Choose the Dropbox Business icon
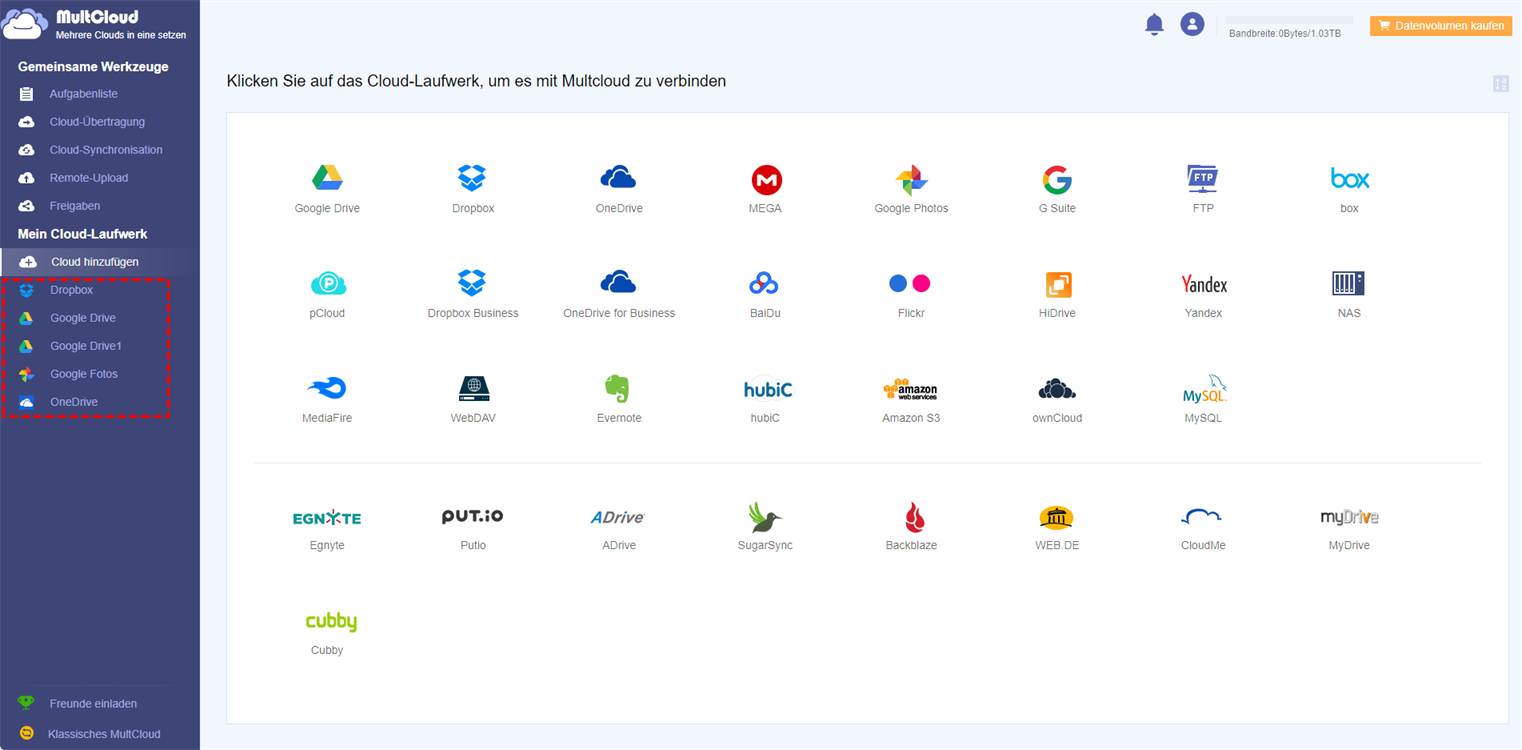Screen dimensions: 1522x750 coord(472,283)
